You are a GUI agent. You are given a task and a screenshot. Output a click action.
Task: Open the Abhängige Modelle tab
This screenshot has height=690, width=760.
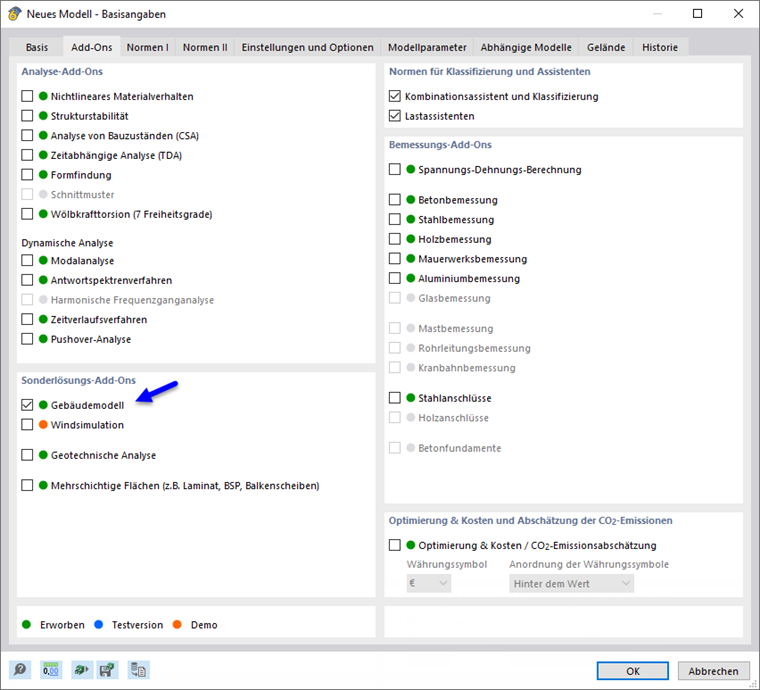tap(526, 47)
